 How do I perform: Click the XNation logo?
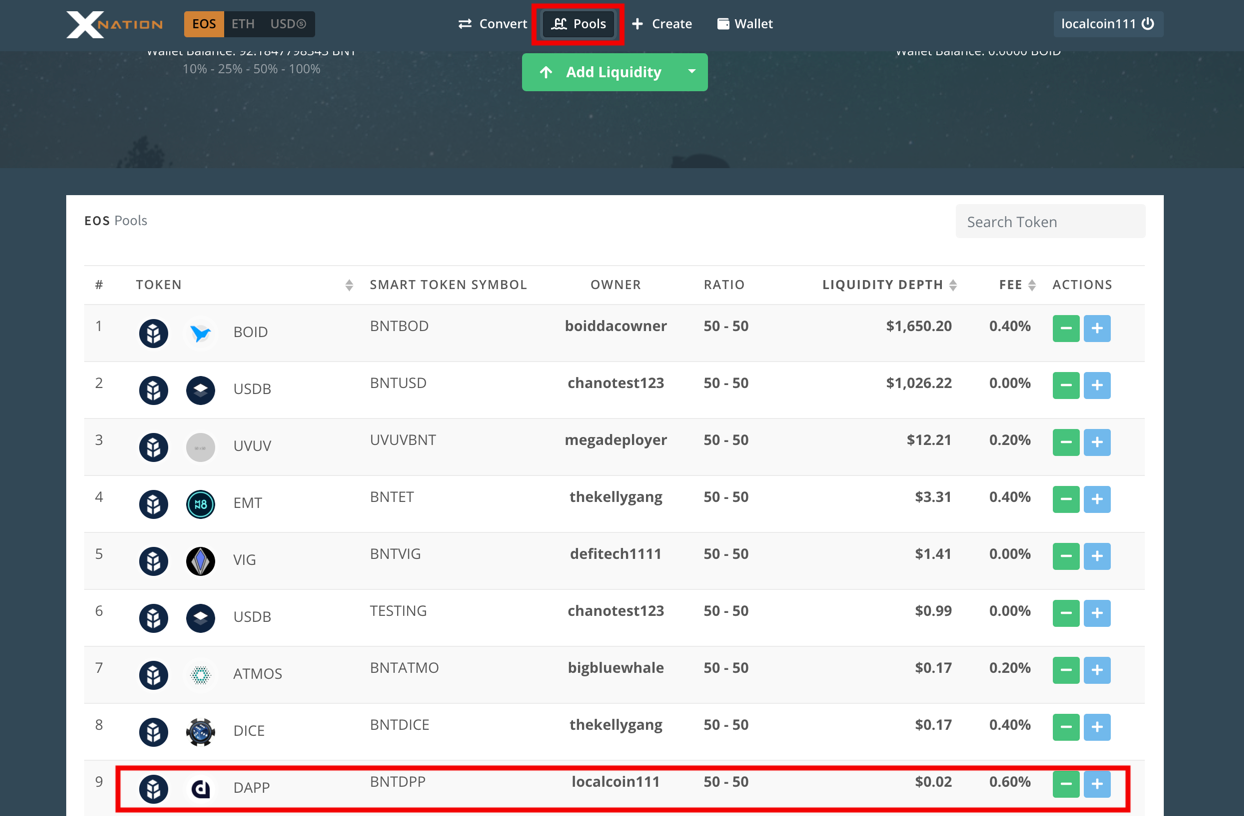(x=114, y=24)
